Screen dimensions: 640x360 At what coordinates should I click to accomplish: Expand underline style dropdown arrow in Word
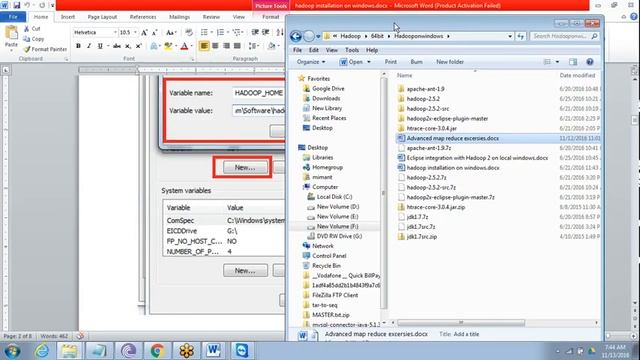tap(108, 46)
